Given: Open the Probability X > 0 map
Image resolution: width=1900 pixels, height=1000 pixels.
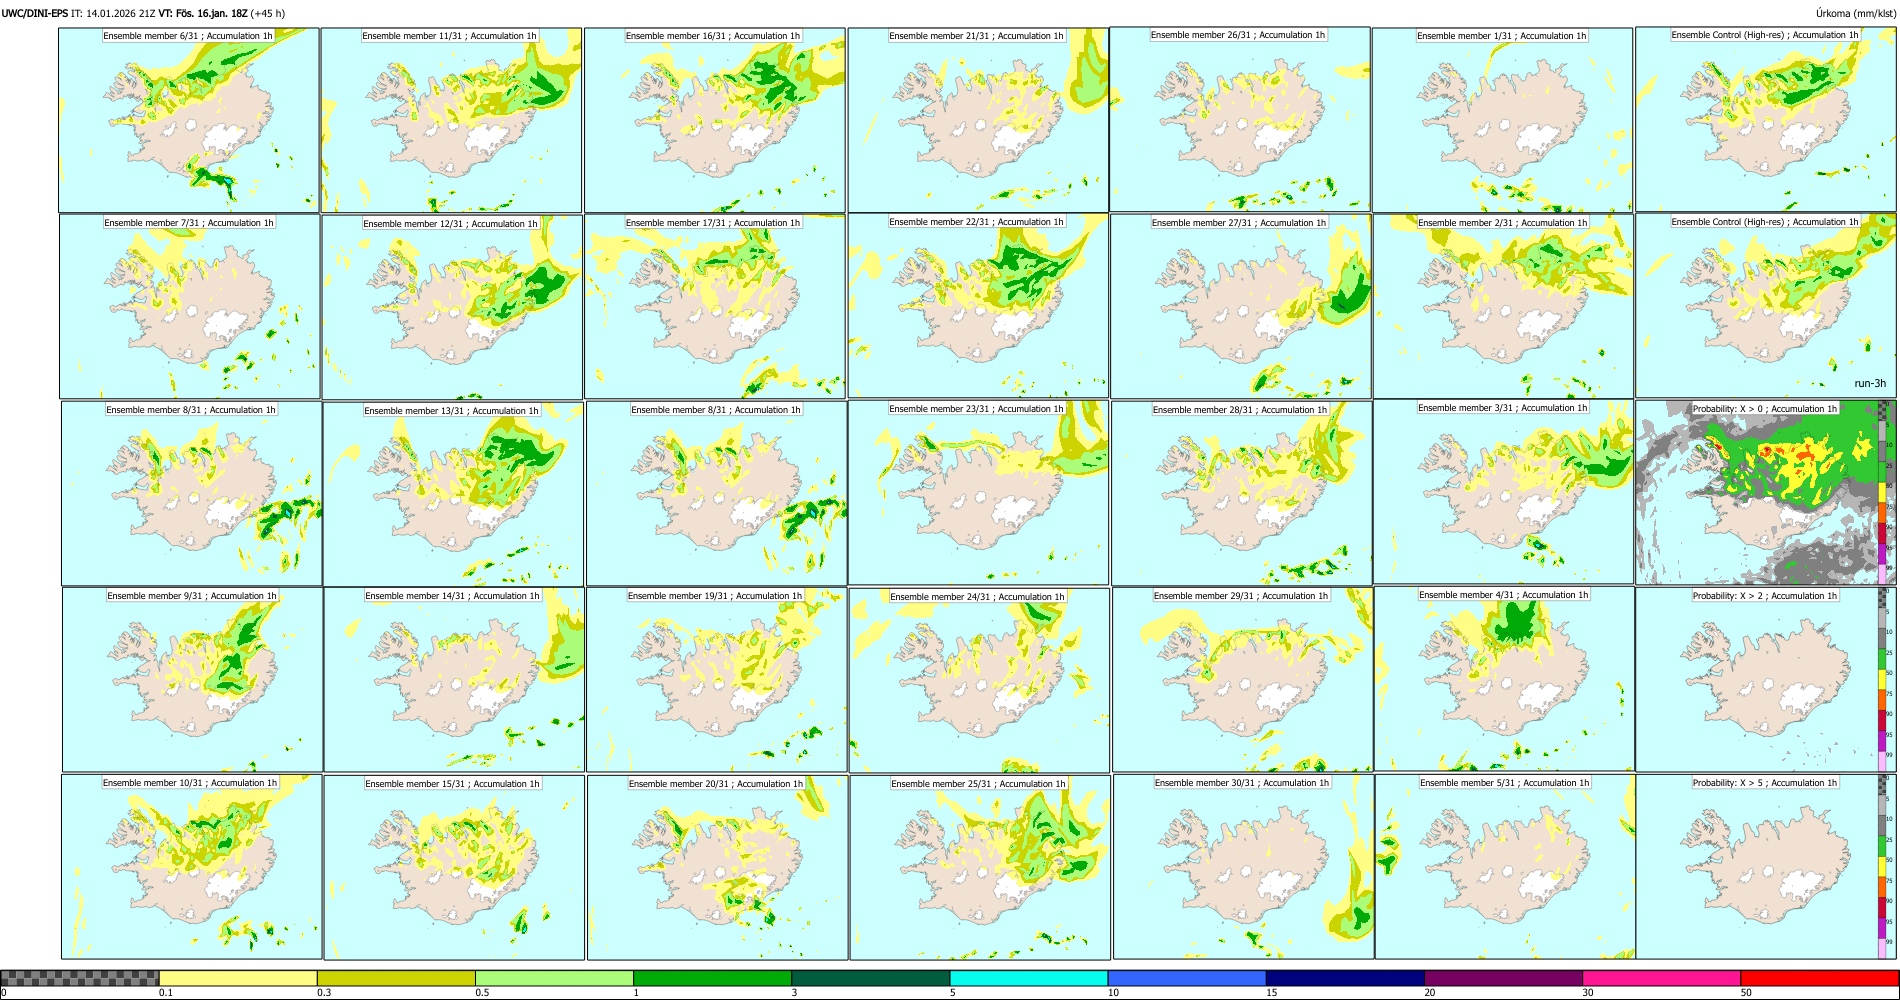Looking at the screenshot, I should pyautogui.click(x=1766, y=493).
